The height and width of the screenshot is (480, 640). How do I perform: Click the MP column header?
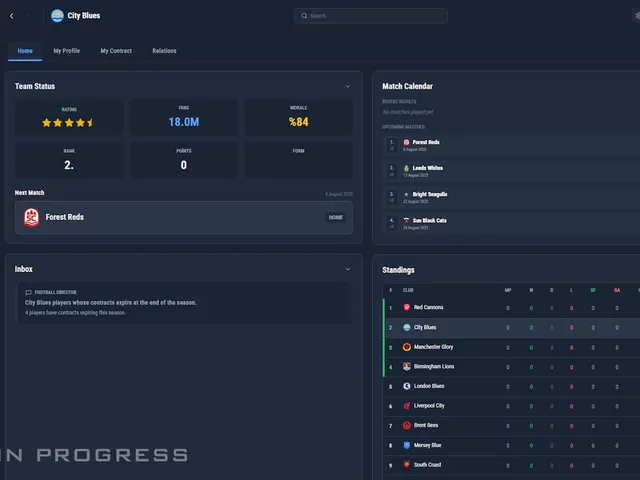click(508, 290)
